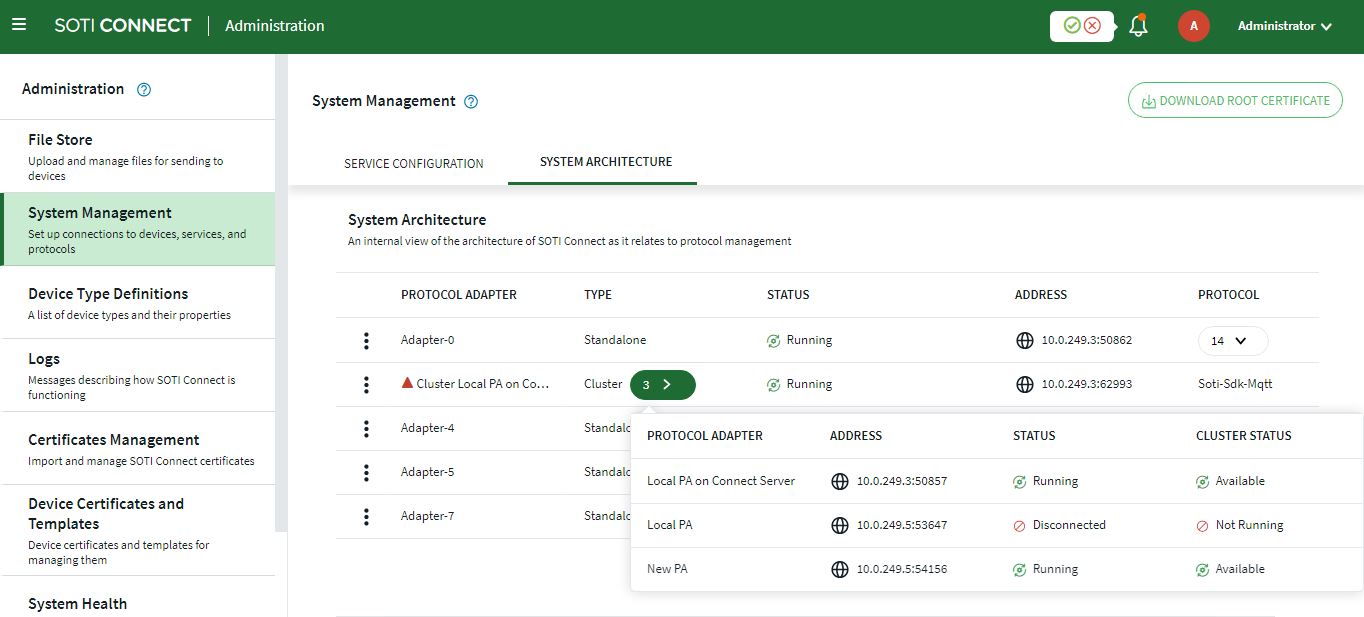Screen dimensions: 1364x617
Task: Open kebab menu for Adapter-4 row
Action: coord(367,428)
